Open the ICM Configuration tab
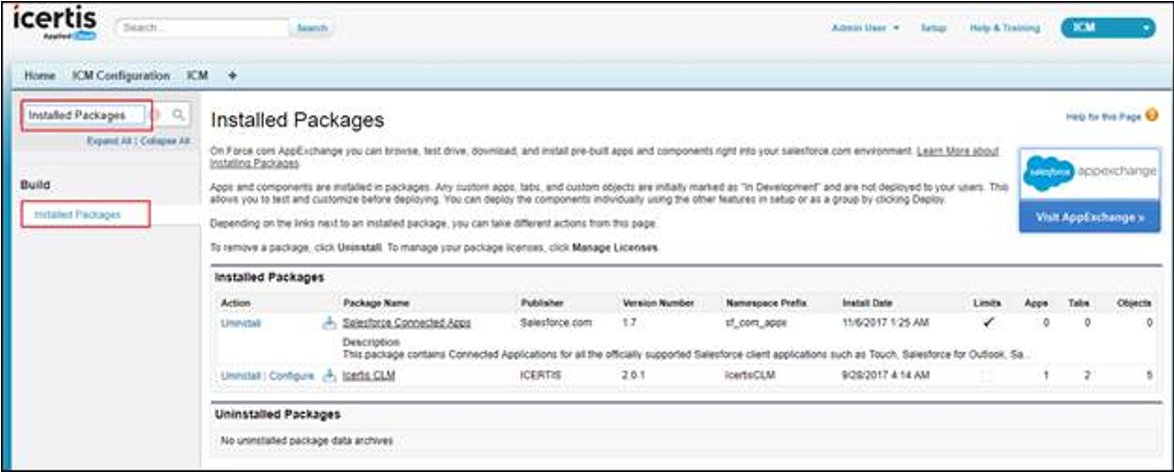Image resolution: width=1174 pixels, height=472 pixels. point(121,76)
